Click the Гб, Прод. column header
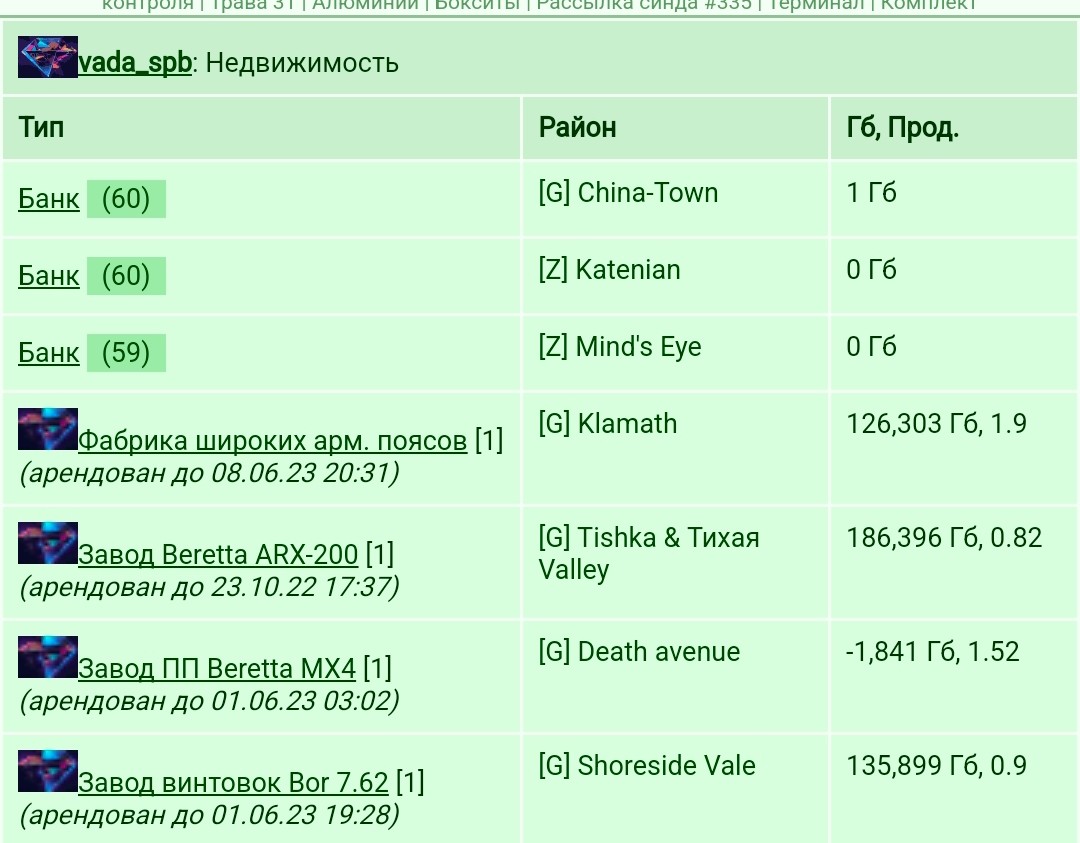 coord(955,128)
